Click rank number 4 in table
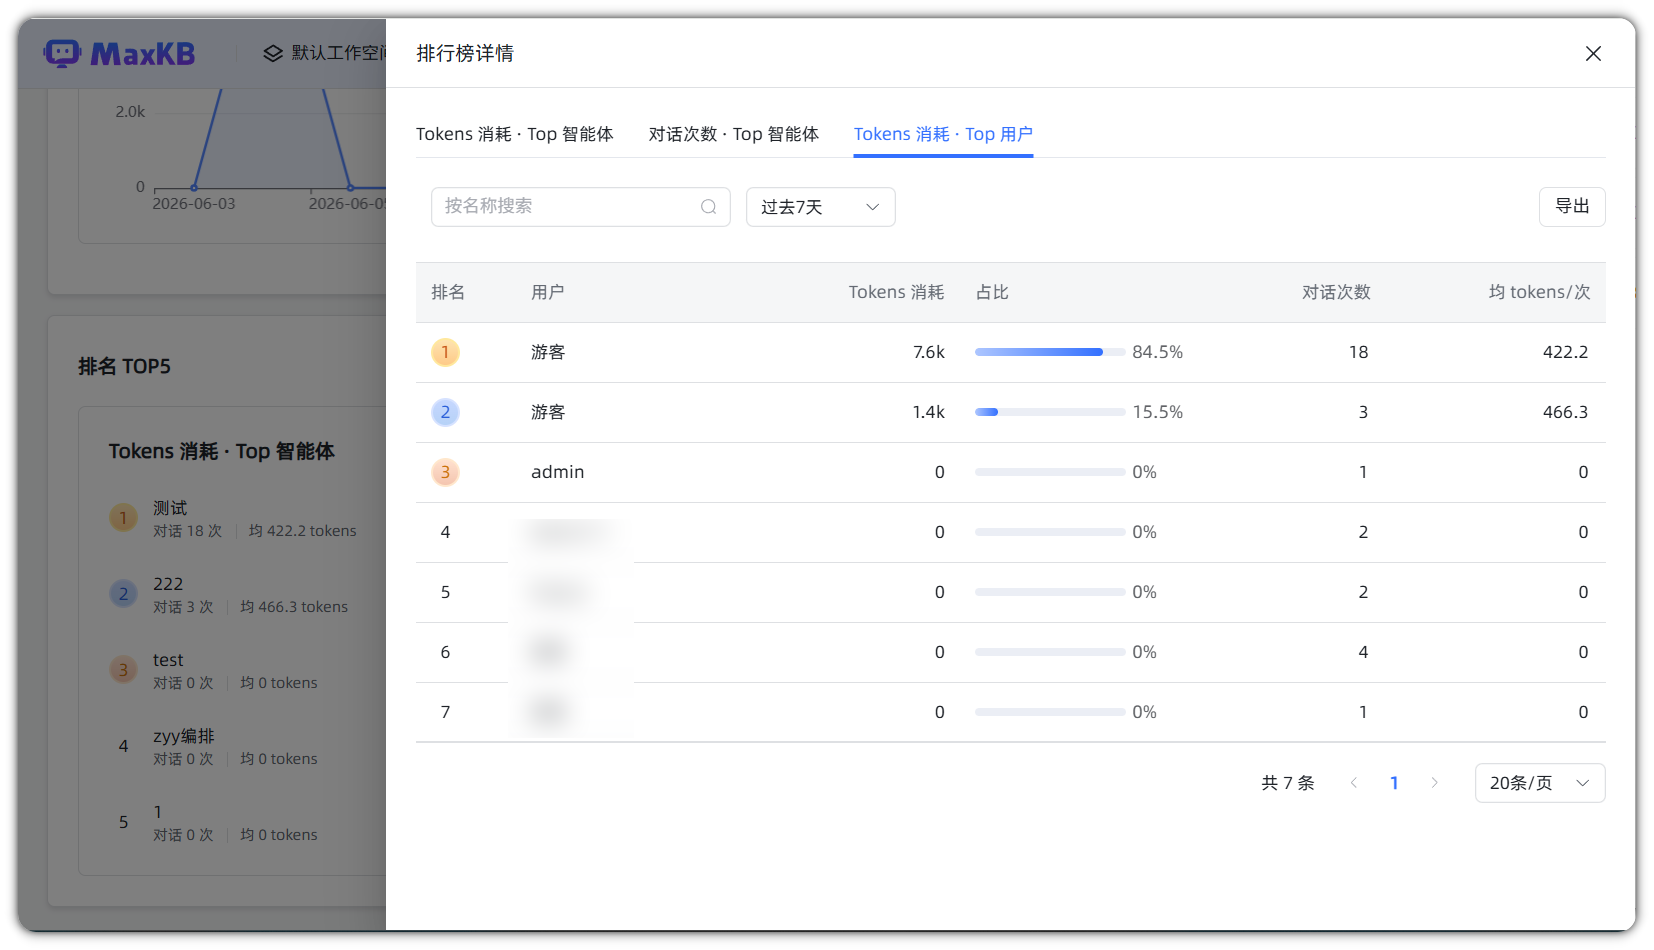This screenshot has height=950, width=1654. pos(445,532)
